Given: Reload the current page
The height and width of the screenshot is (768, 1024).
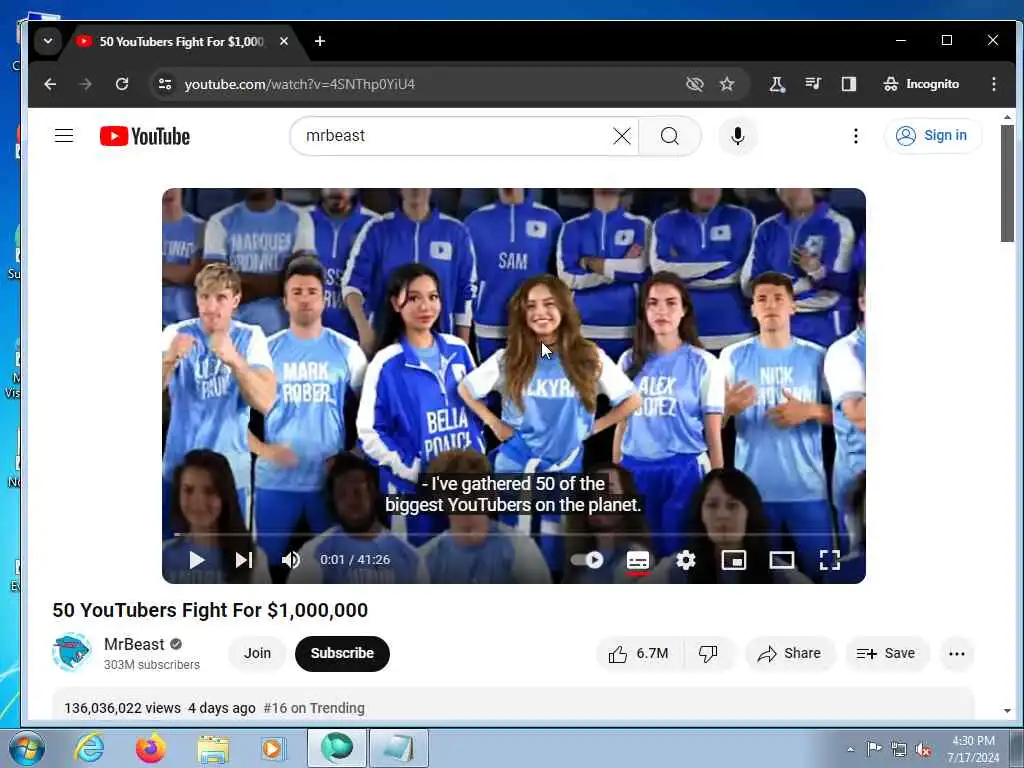Looking at the screenshot, I should pyautogui.click(x=121, y=84).
